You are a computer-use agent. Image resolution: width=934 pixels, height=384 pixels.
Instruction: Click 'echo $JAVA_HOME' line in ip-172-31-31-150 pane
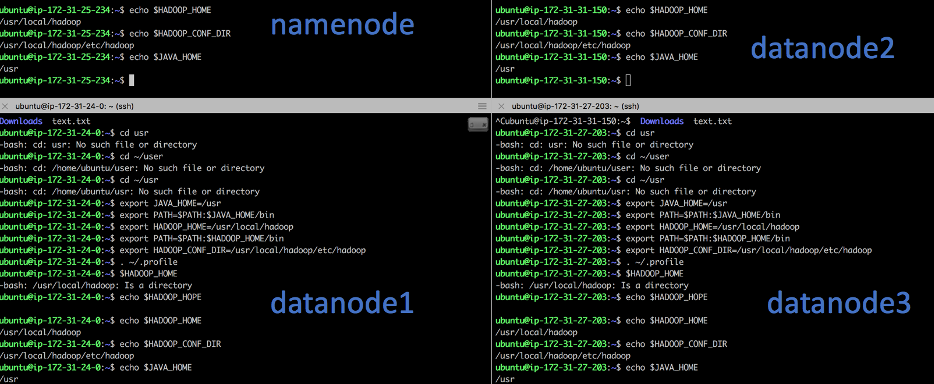tap(661, 57)
